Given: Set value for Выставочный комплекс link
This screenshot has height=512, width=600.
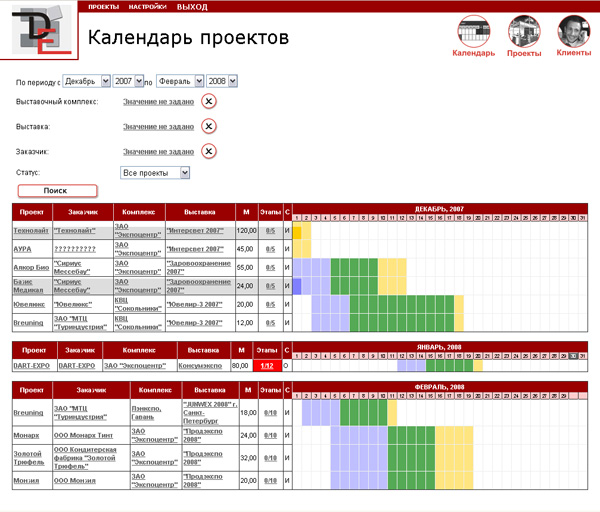Looking at the screenshot, I should (x=158, y=102).
